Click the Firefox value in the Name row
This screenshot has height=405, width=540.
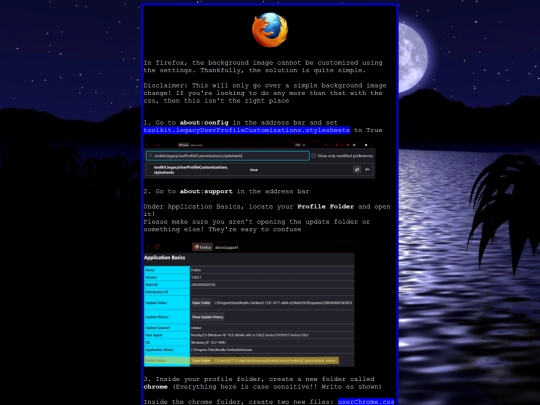(x=196, y=270)
